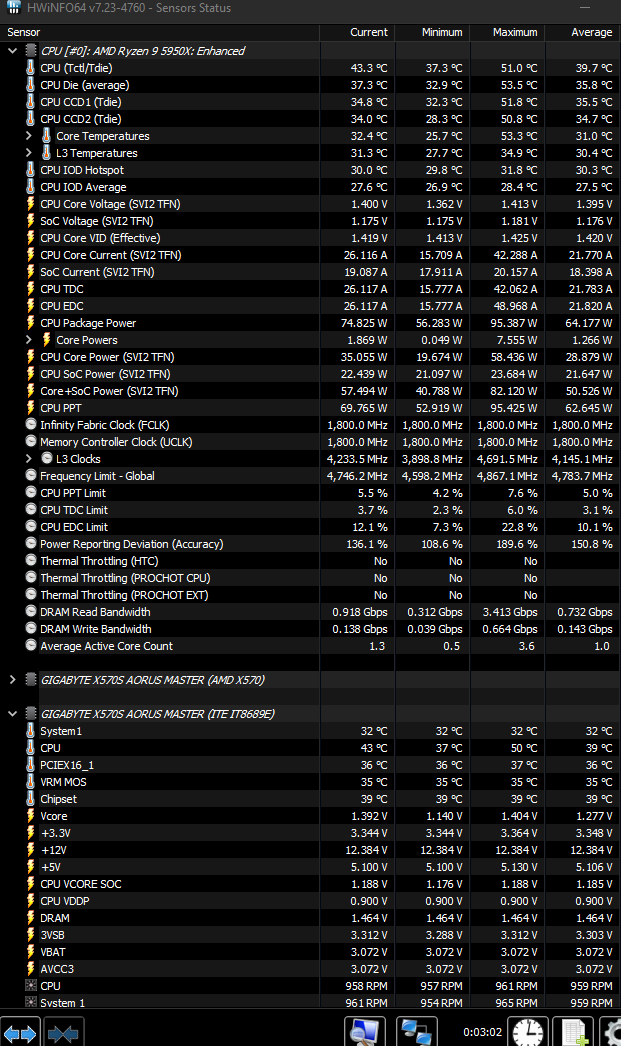Select the SoC Voltage (SVI2 TFN) row
Screen dimensions: 621x1046
(x=310, y=221)
